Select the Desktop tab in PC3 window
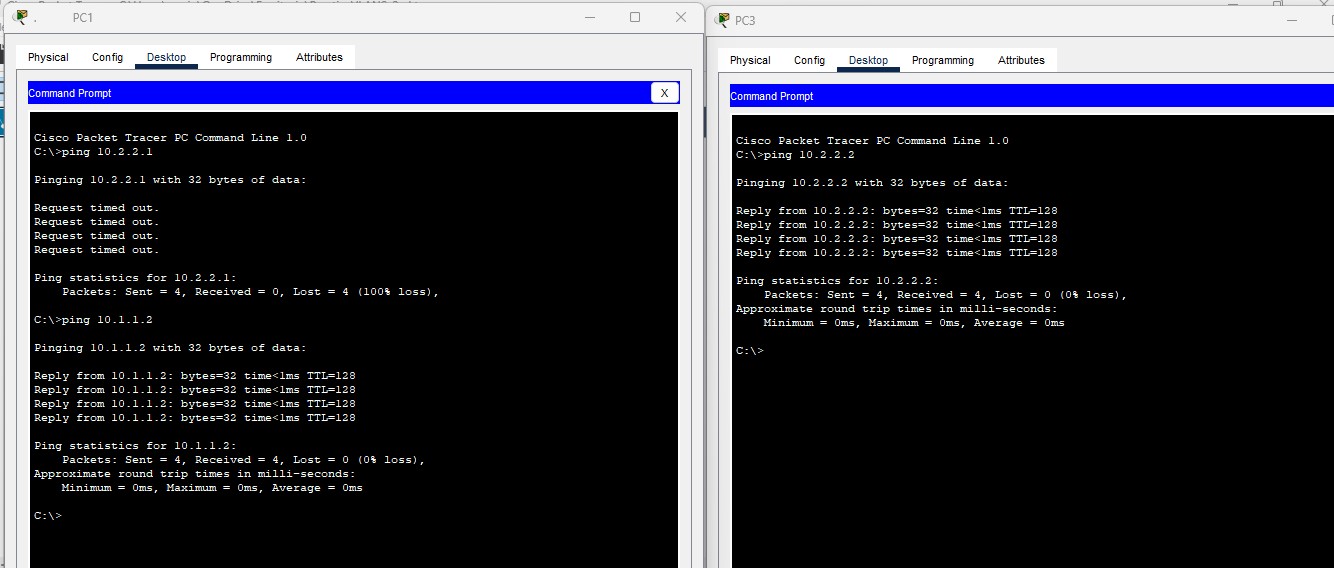 click(x=868, y=60)
